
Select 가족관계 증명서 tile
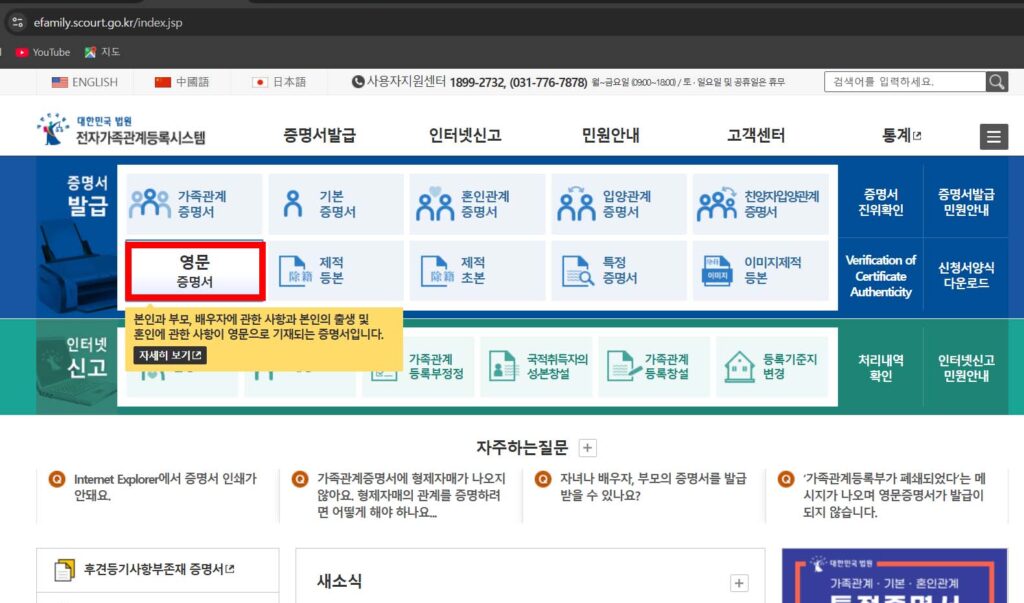pos(194,204)
